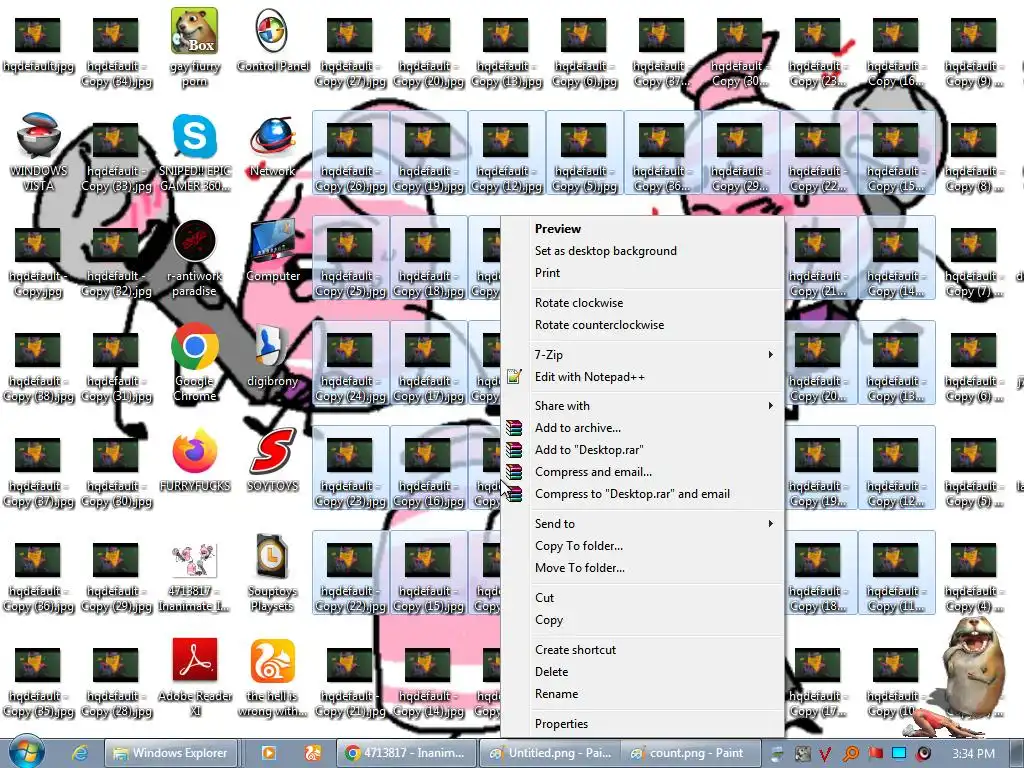Expand the 7-Zip submenu
The height and width of the screenshot is (768, 1024).
pyautogui.click(x=643, y=355)
